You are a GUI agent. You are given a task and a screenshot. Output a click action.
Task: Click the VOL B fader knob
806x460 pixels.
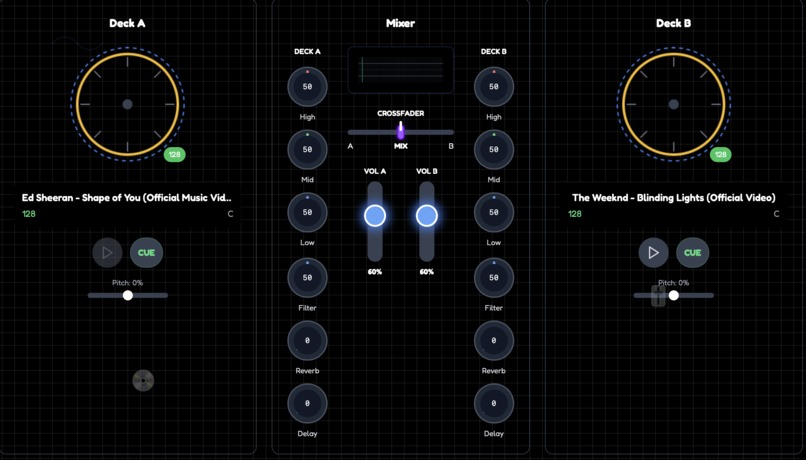pos(427,216)
